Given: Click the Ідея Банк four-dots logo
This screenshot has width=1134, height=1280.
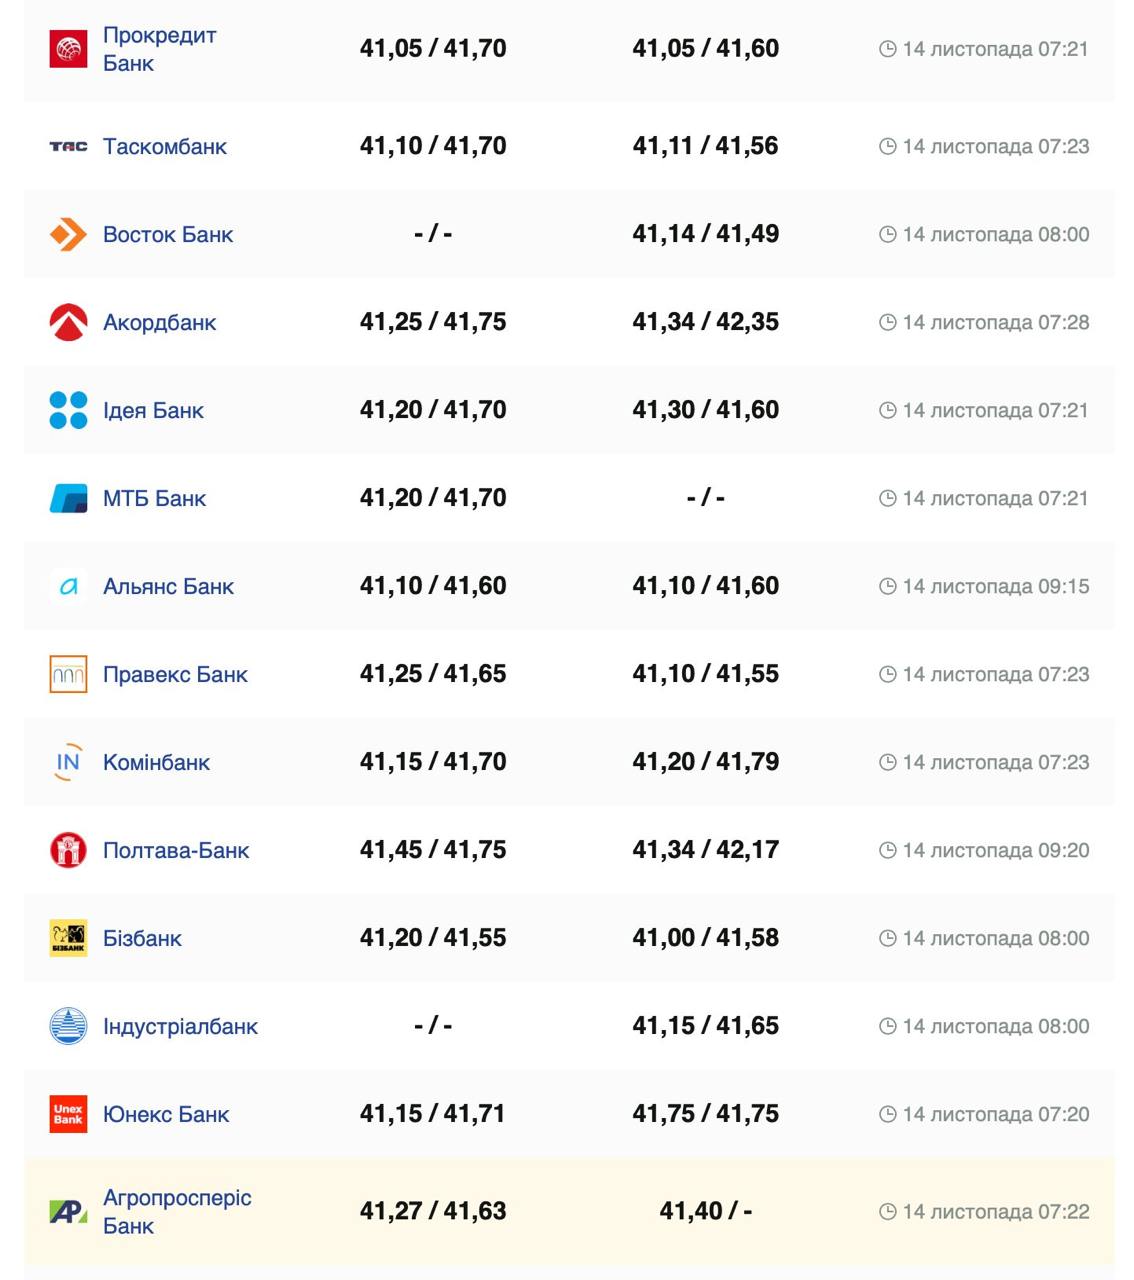Looking at the screenshot, I should [68, 410].
